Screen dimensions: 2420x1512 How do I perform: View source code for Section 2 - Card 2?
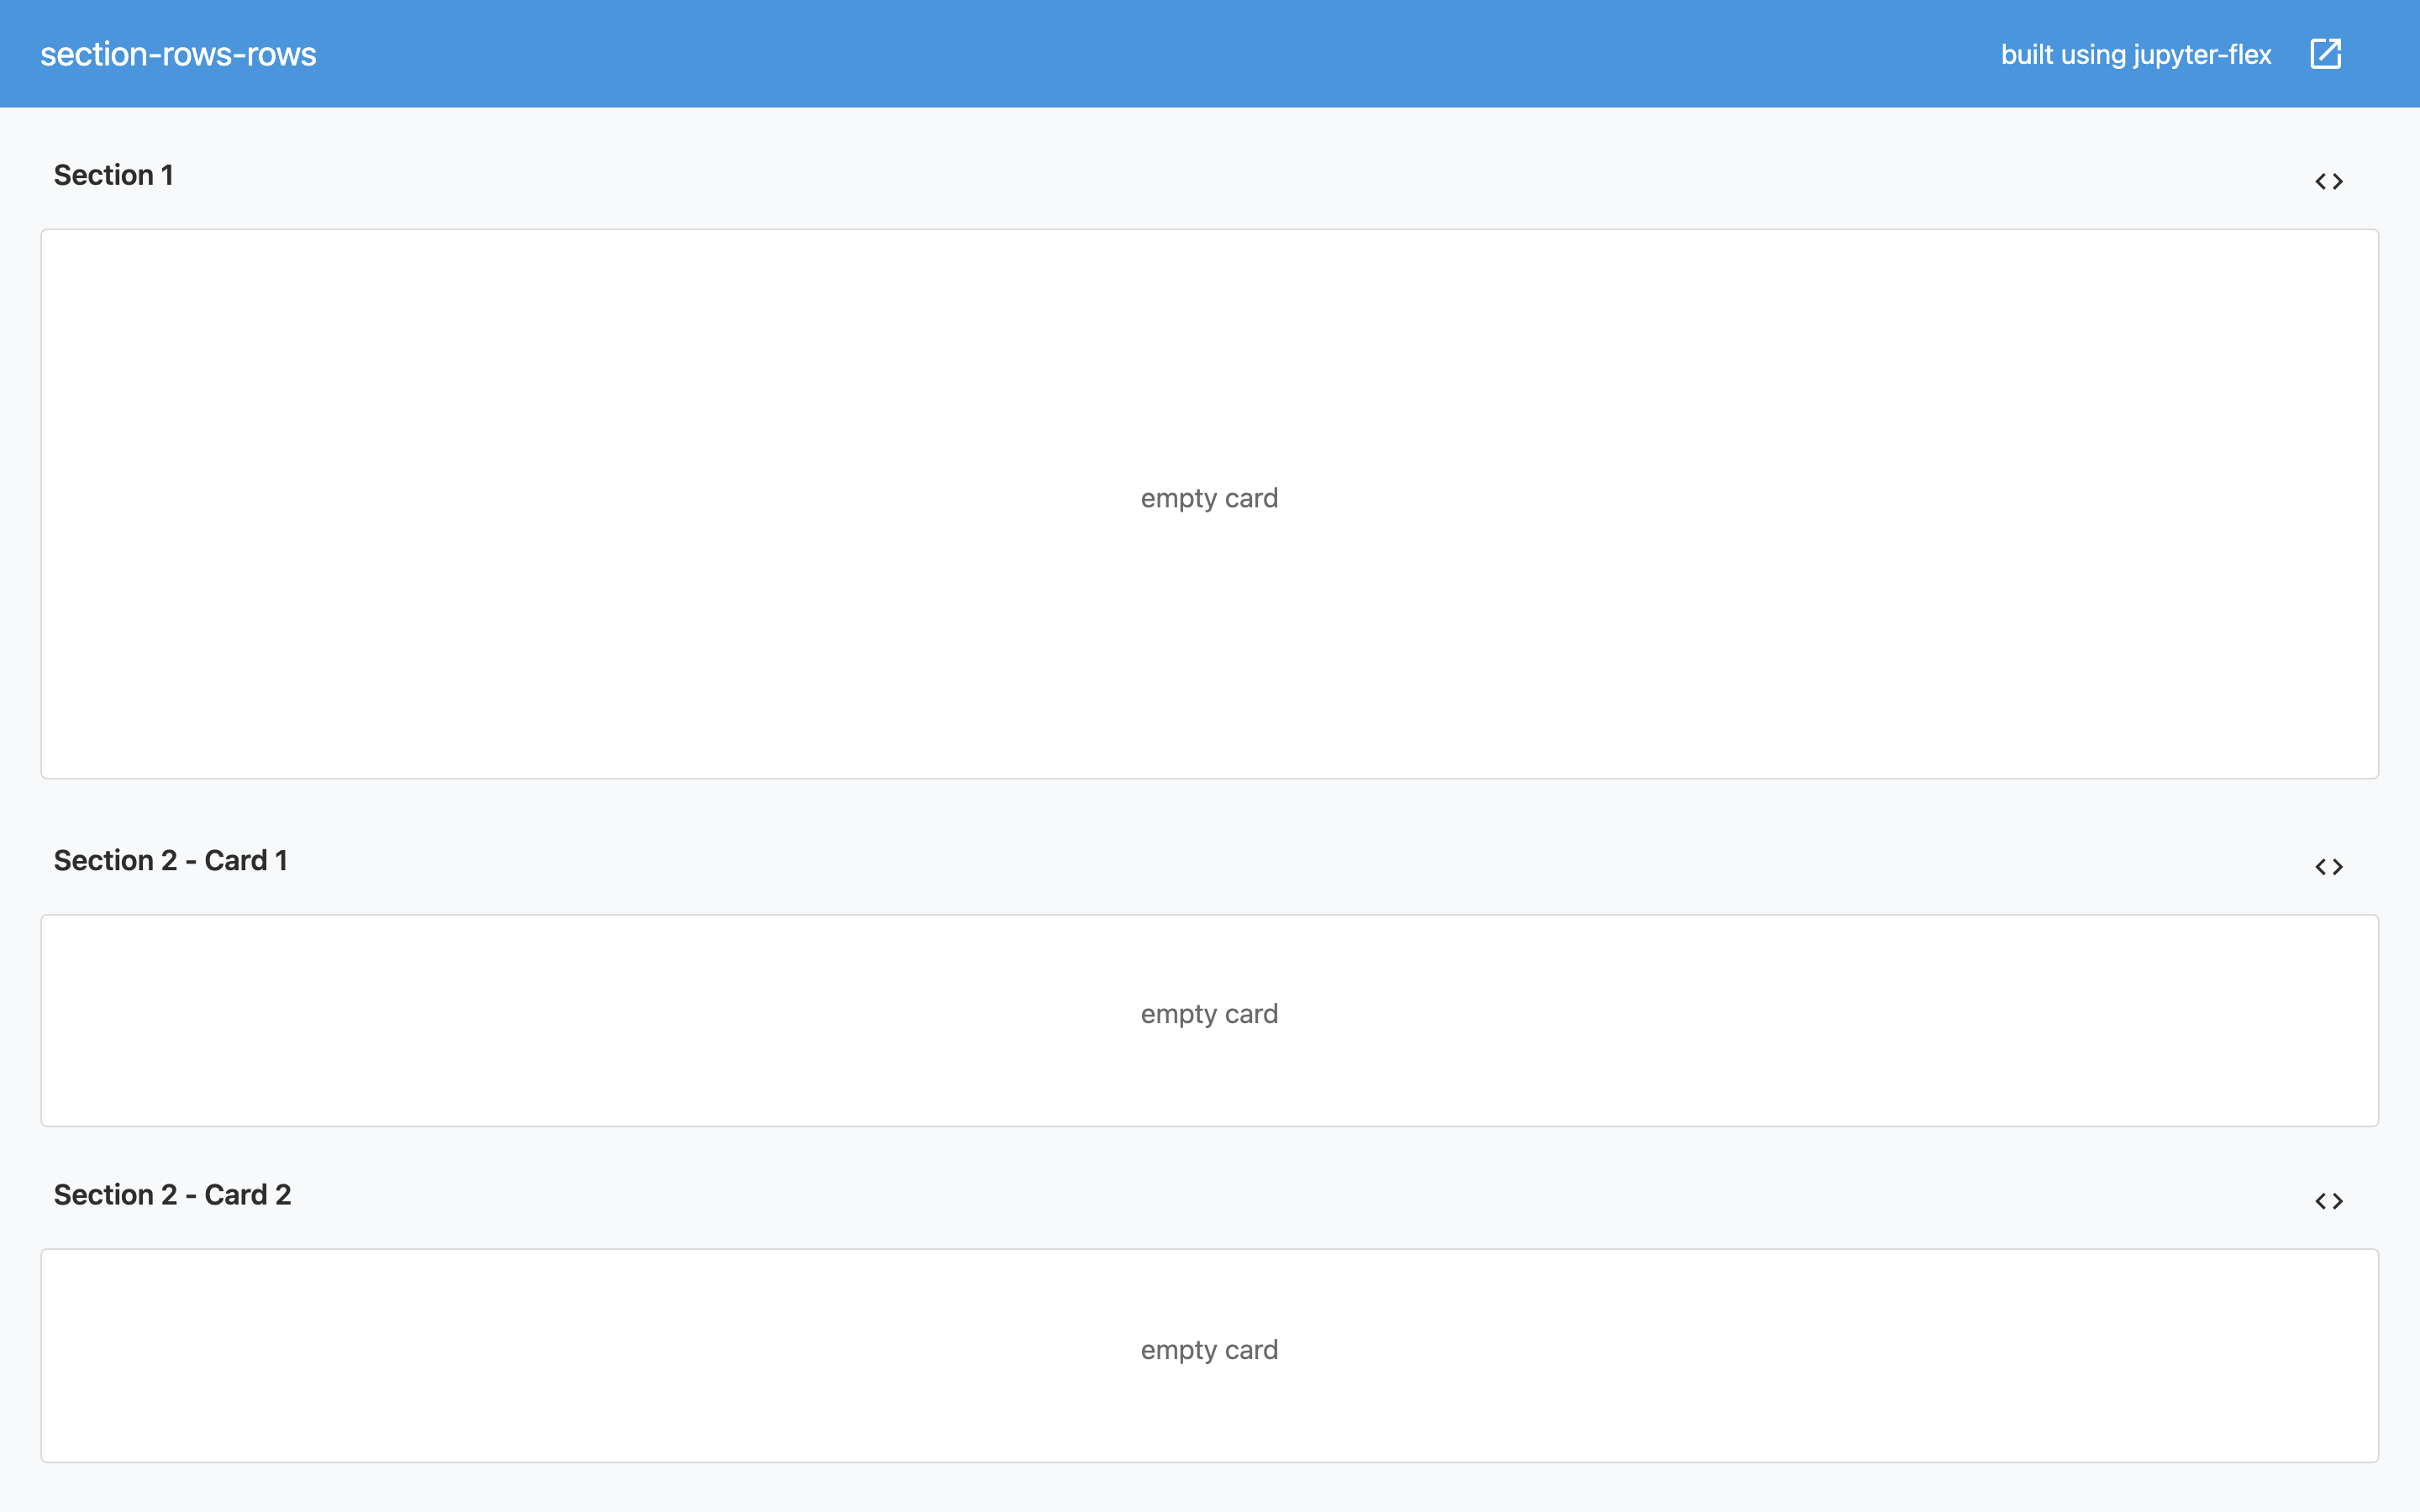(x=2329, y=1201)
